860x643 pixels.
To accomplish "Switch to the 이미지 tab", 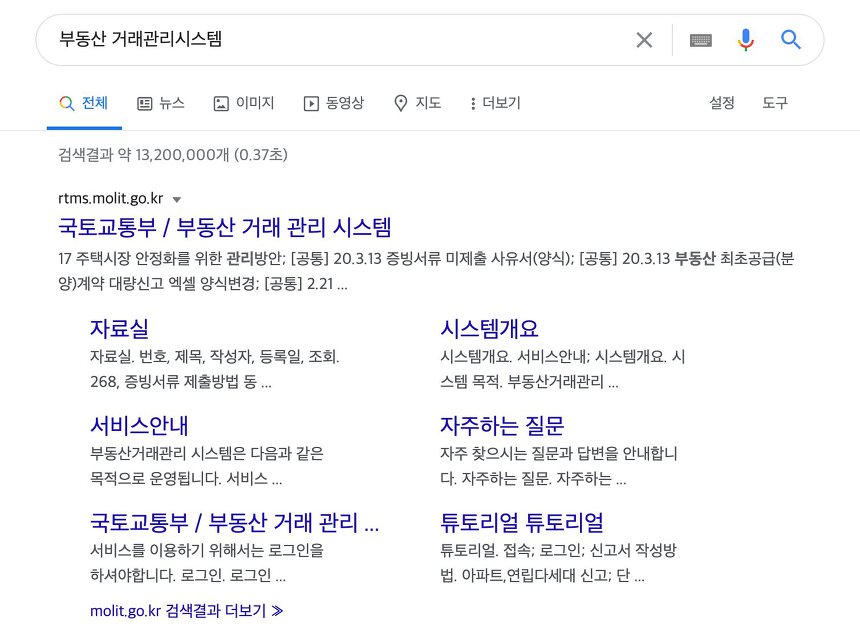I will coord(244,103).
